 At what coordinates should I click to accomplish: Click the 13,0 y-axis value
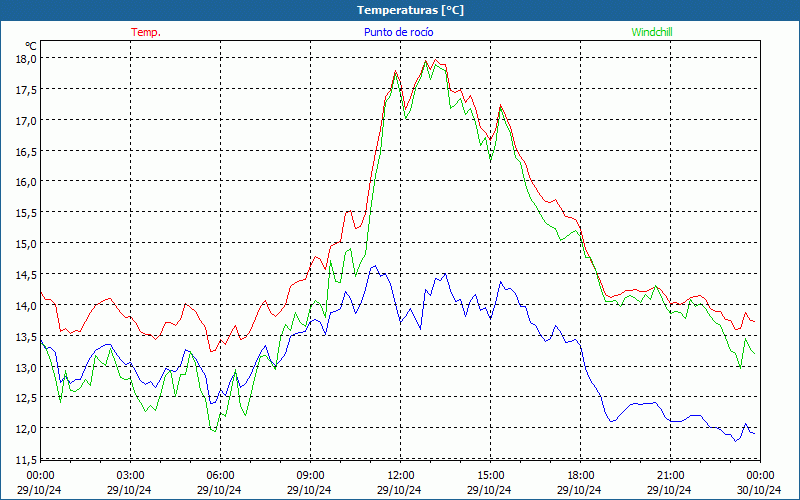tap(26, 367)
